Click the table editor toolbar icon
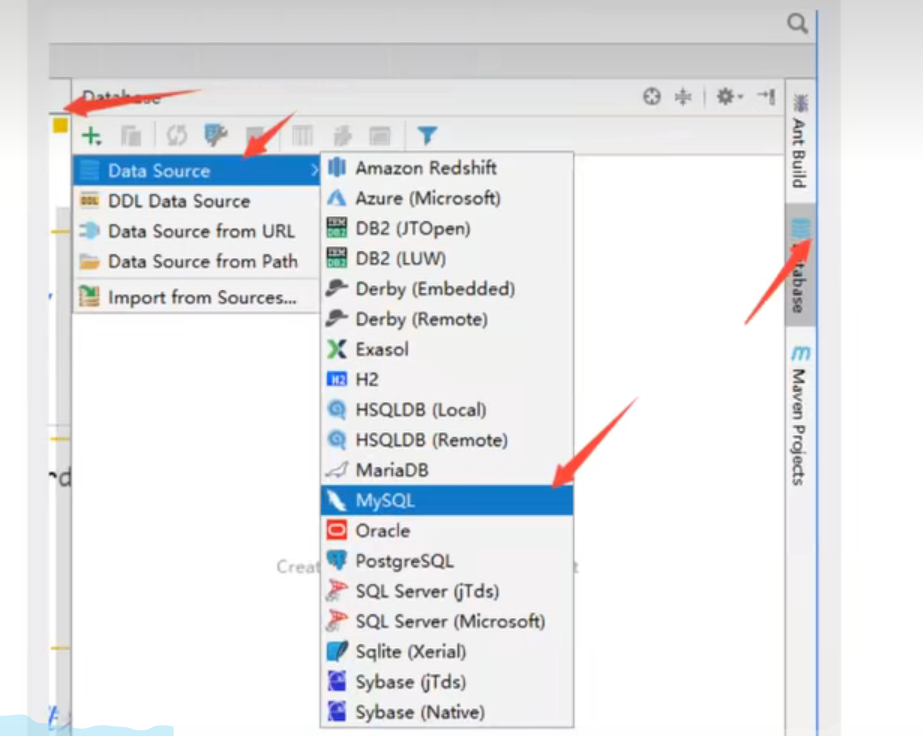Screen dimensions: 923x736 [x=302, y=135]
